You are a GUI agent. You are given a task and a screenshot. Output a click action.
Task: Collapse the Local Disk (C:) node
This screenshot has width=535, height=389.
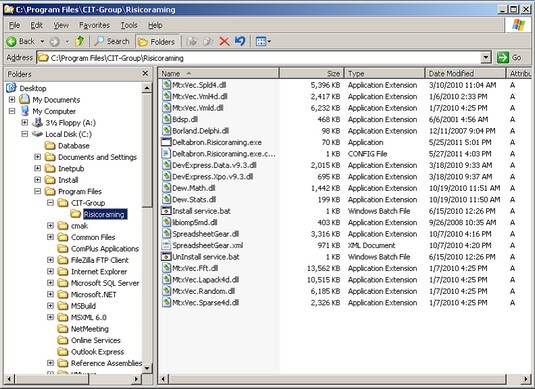[x=25, y=134]
